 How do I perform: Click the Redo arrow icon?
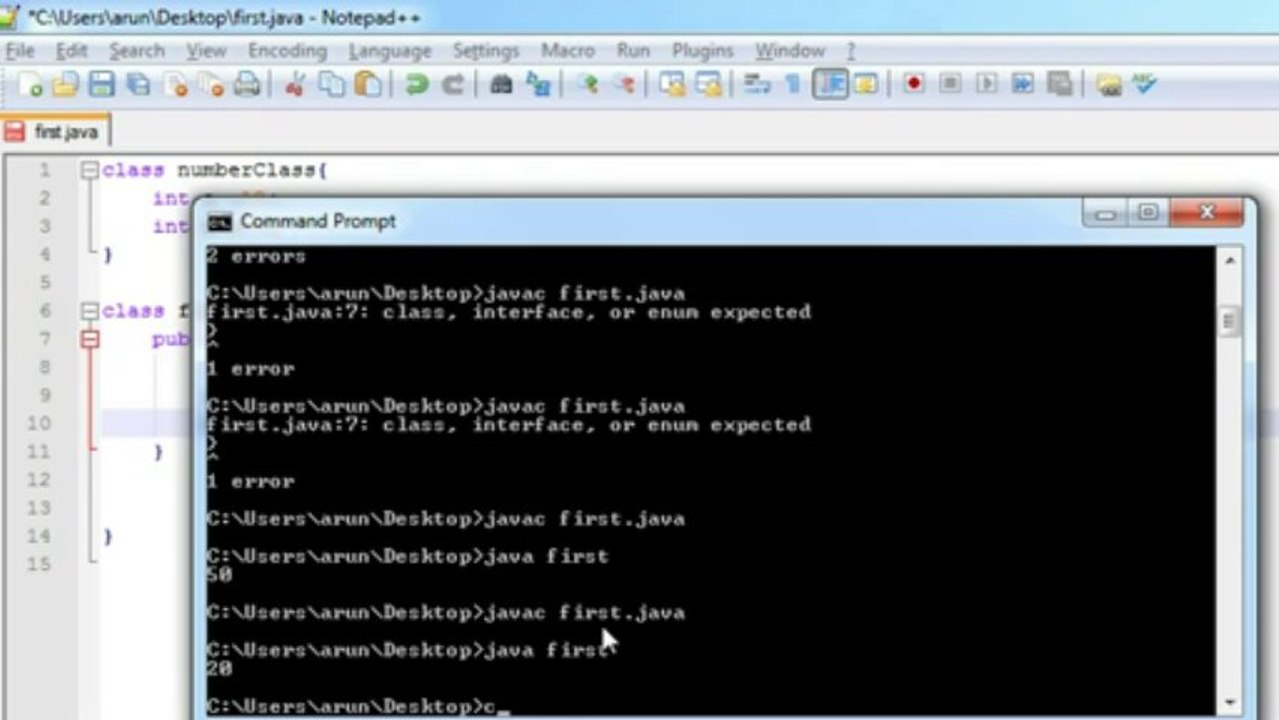[452, 85]
